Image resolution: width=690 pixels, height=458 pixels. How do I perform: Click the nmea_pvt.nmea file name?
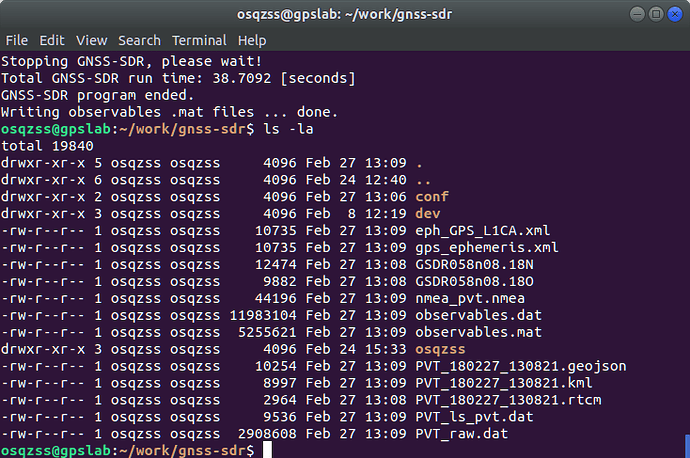click(470, 298)
